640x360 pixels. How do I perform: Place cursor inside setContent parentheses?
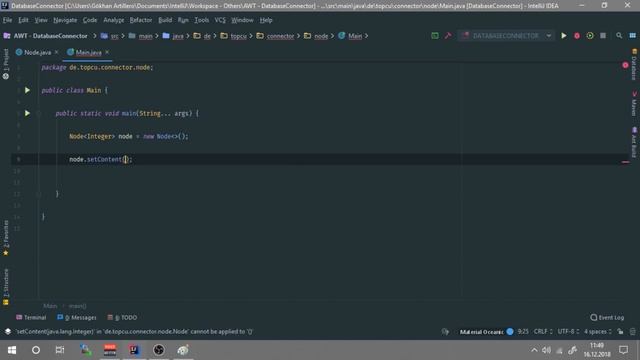(x=126, y=160)
